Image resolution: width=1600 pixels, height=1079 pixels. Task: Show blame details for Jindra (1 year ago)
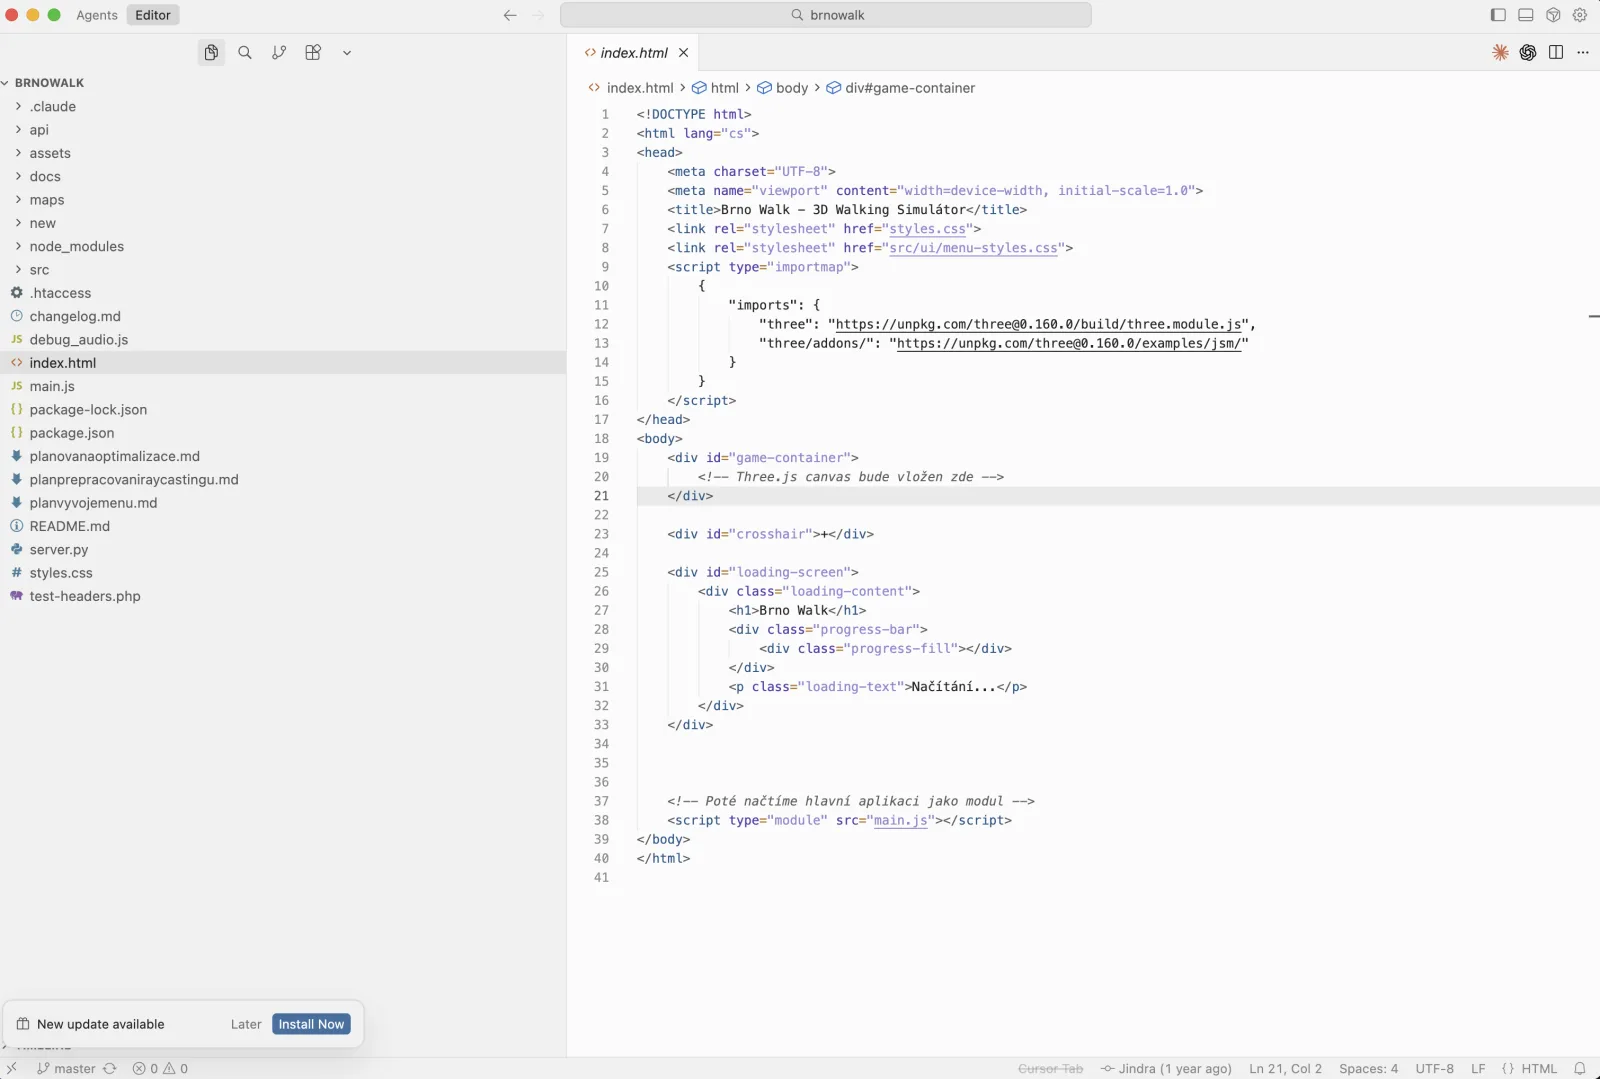pyautogui.click(x=1166, y=1069)
